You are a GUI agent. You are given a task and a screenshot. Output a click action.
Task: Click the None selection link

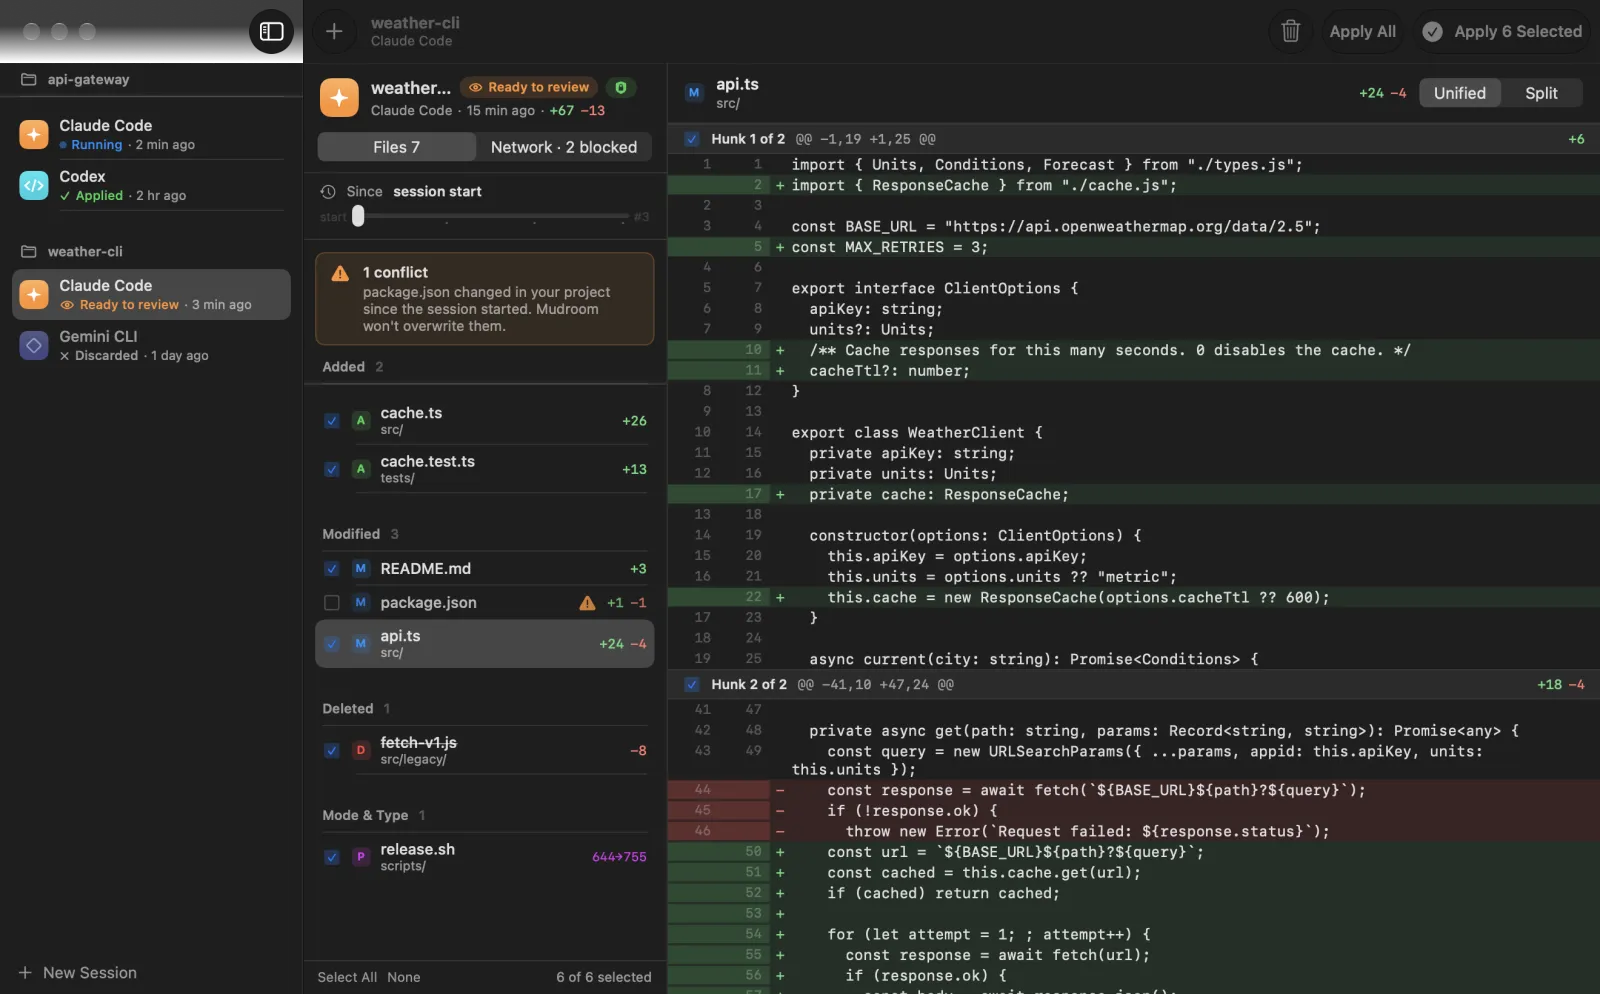[x=404, y=977]
